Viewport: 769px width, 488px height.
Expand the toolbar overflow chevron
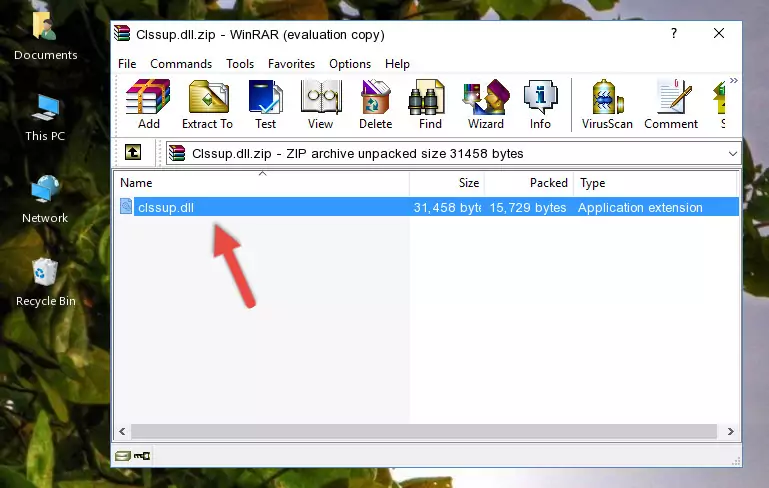[x=733, y=80]
